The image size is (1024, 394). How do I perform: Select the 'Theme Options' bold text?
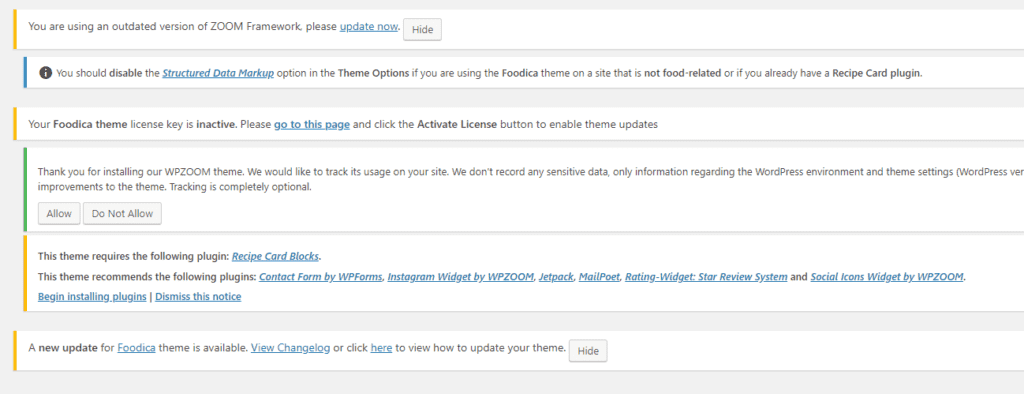(x=373, y=73)
